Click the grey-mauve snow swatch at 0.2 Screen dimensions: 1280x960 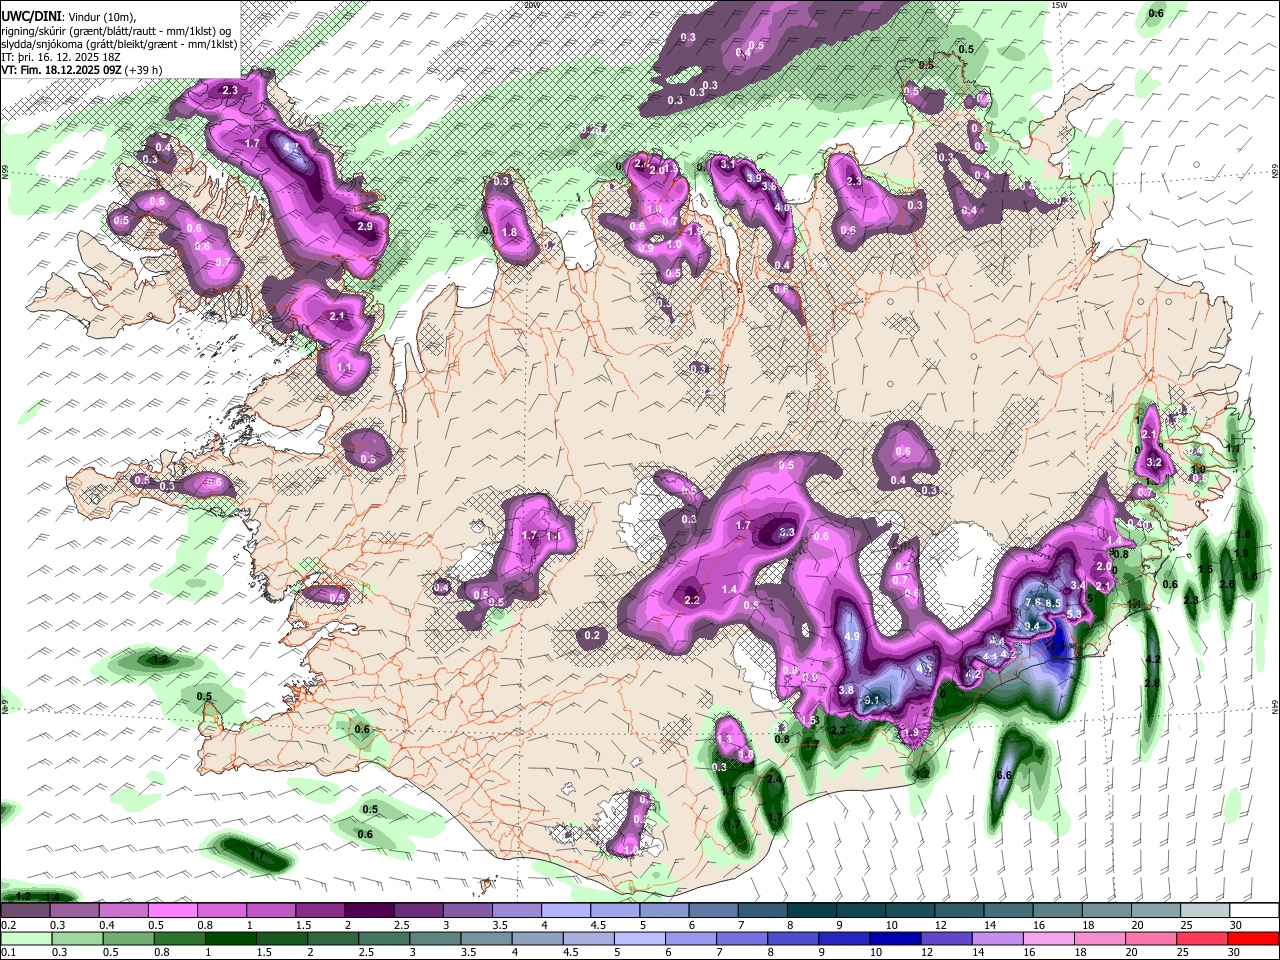pyautogui.click(x=25, y=911)
